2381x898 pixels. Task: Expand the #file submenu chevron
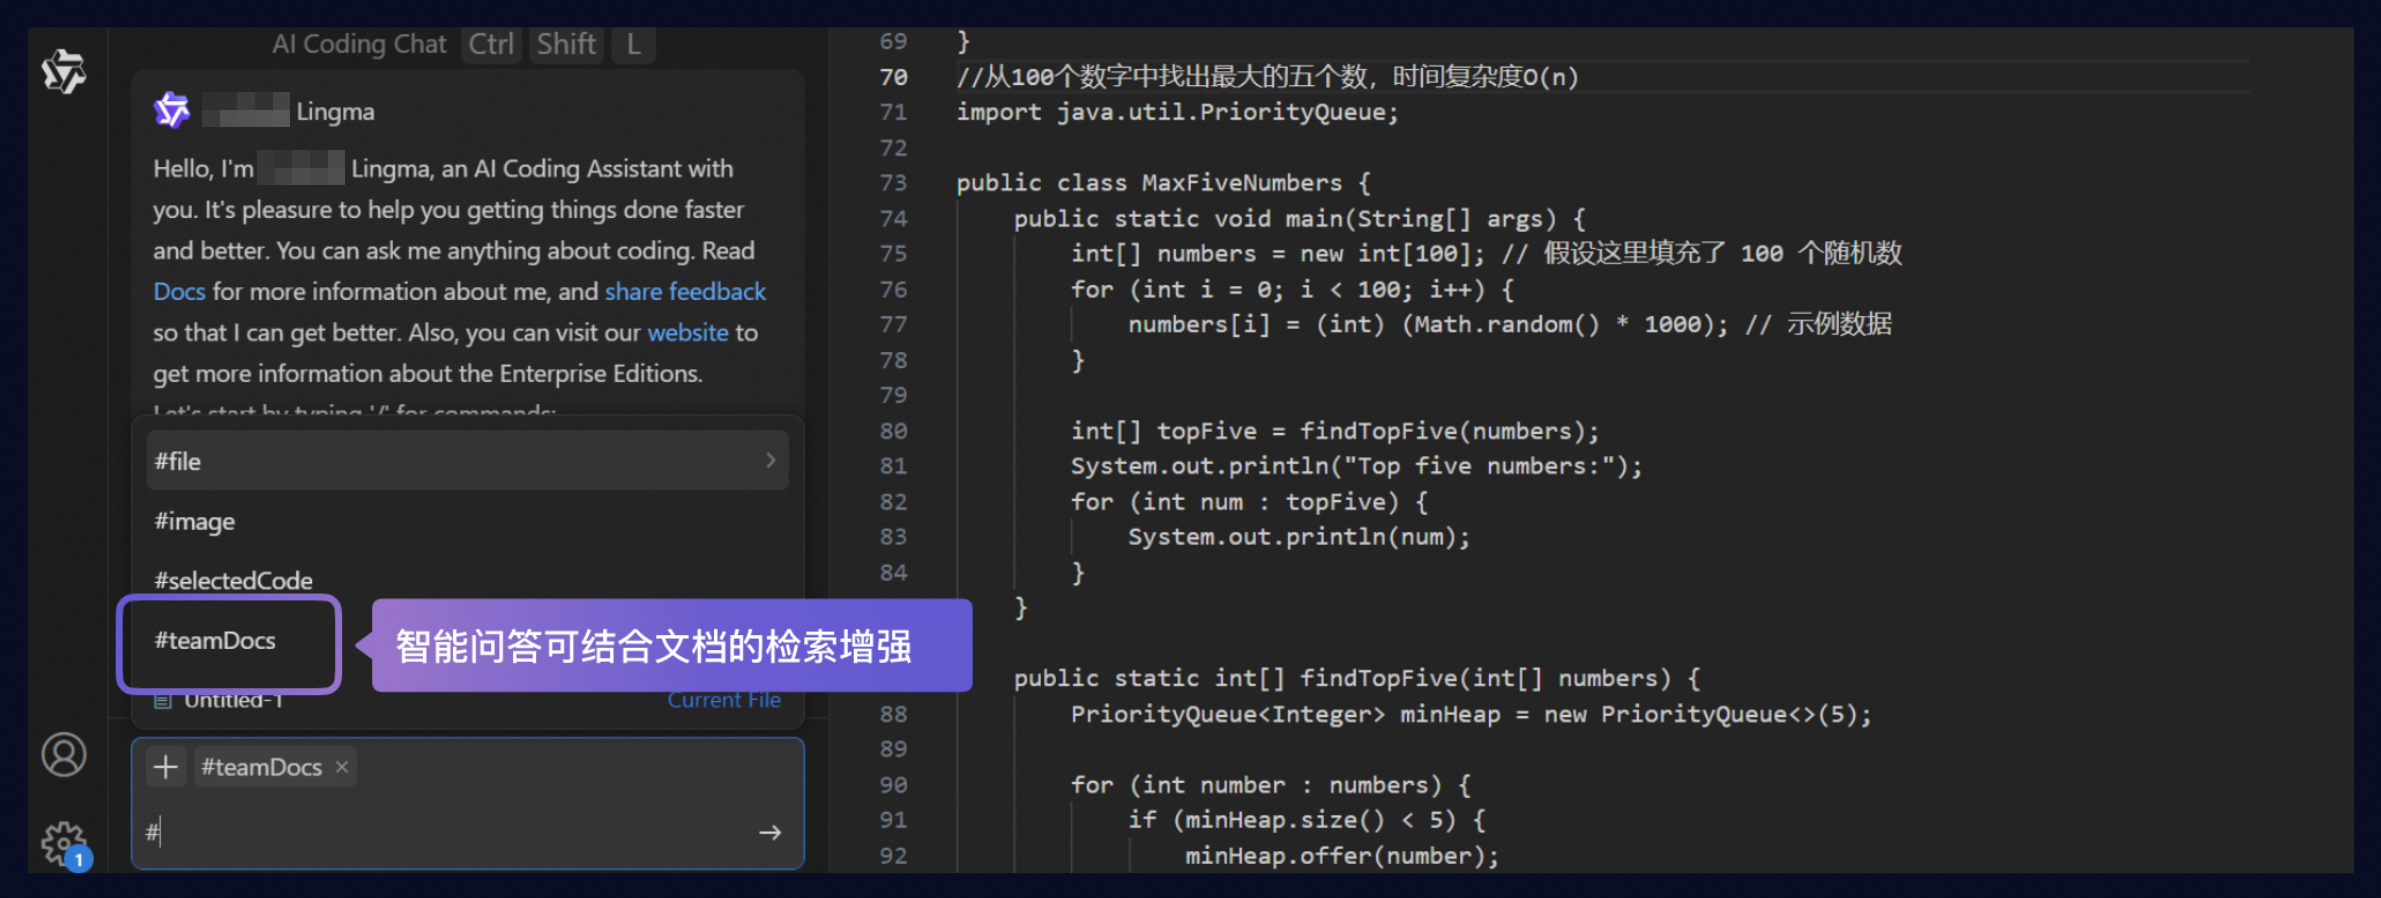point(770,460)
